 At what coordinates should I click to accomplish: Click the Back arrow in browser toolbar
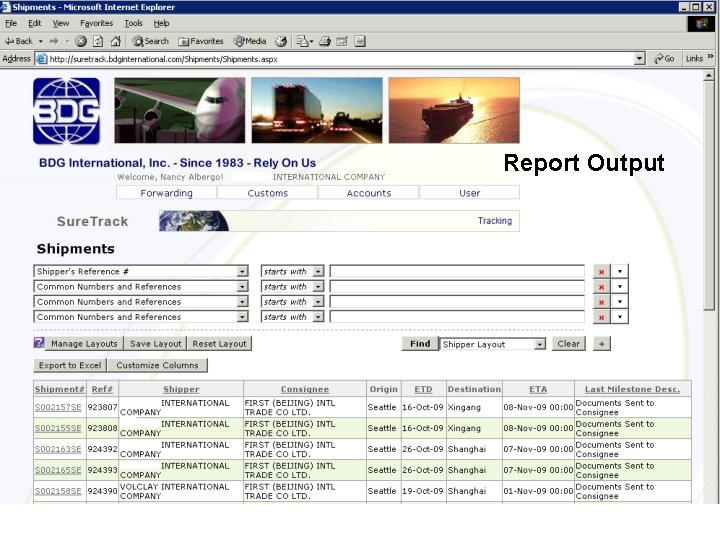pos(18,41)
